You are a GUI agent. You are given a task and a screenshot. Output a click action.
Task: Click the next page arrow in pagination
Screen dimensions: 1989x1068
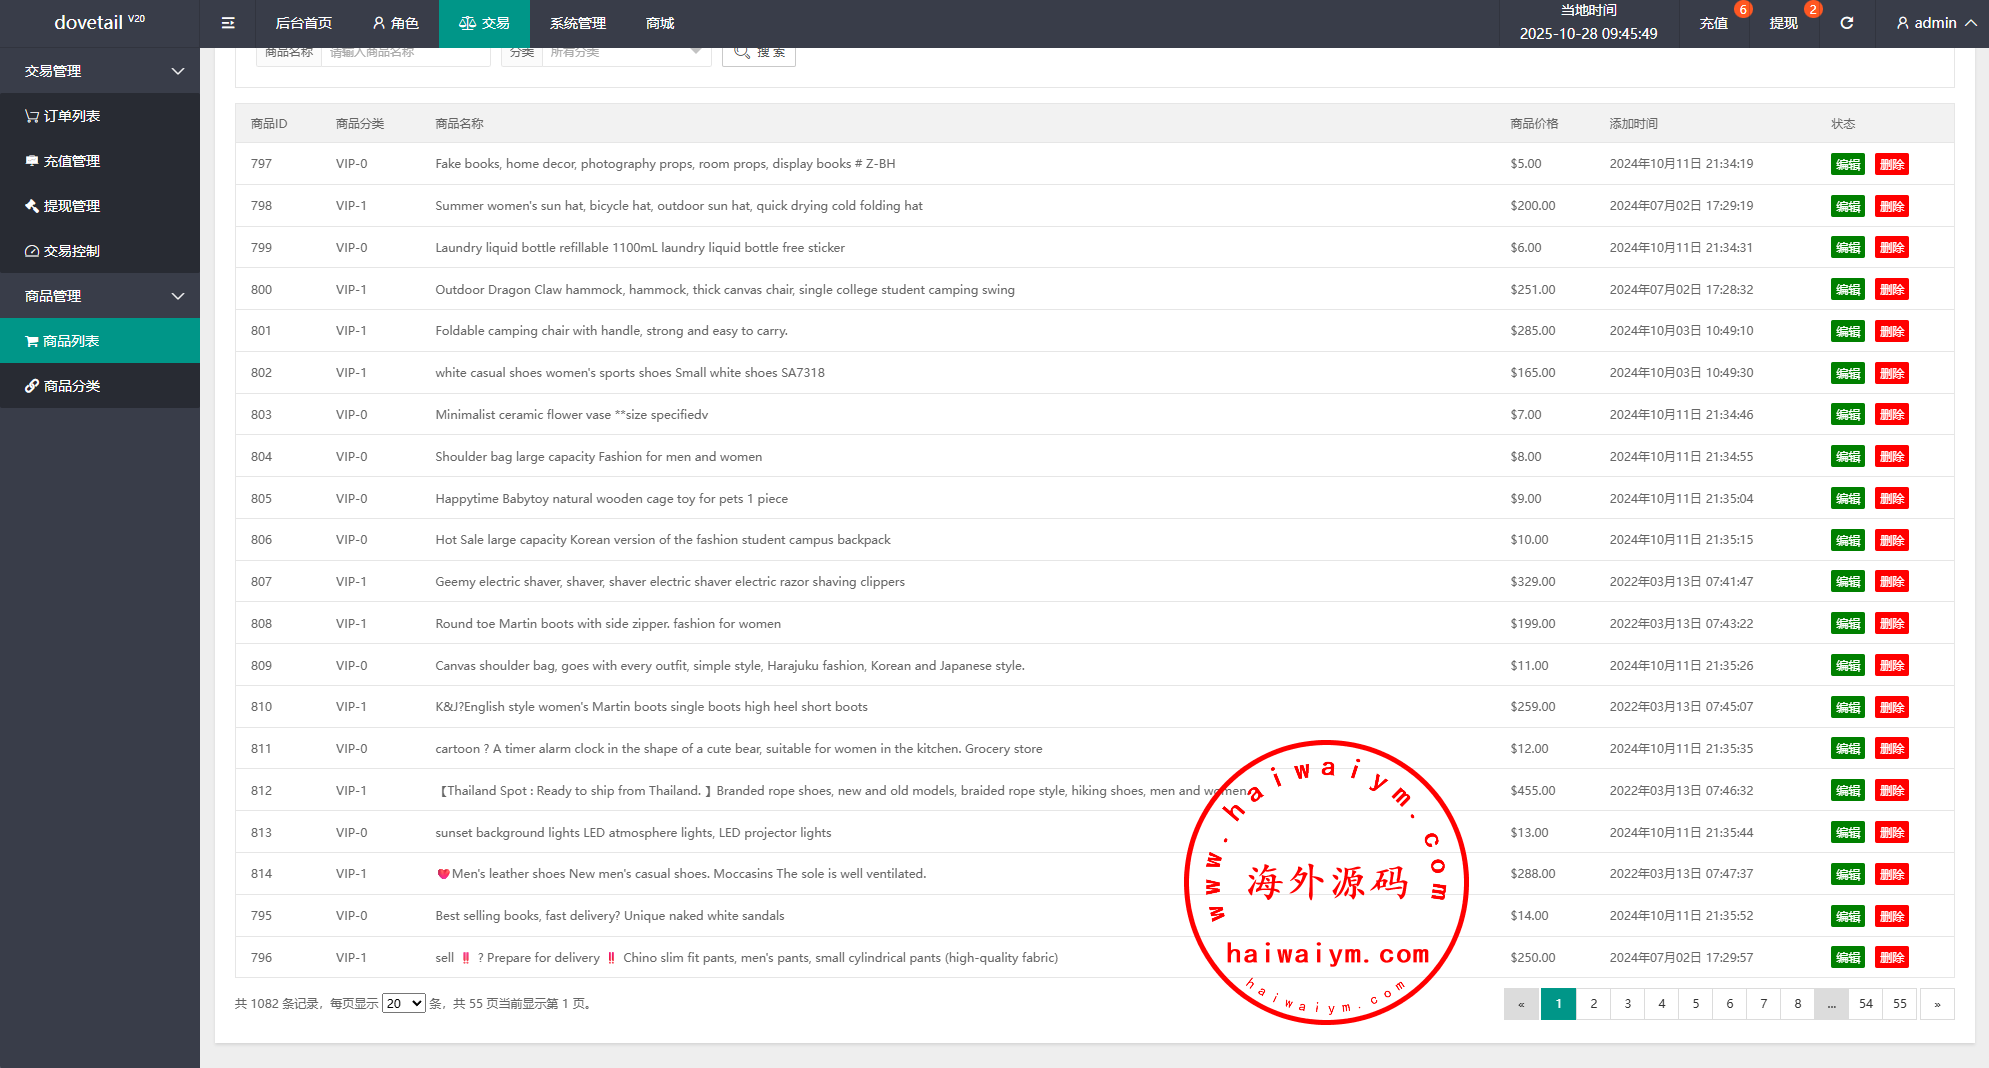pos(1937,1003)
